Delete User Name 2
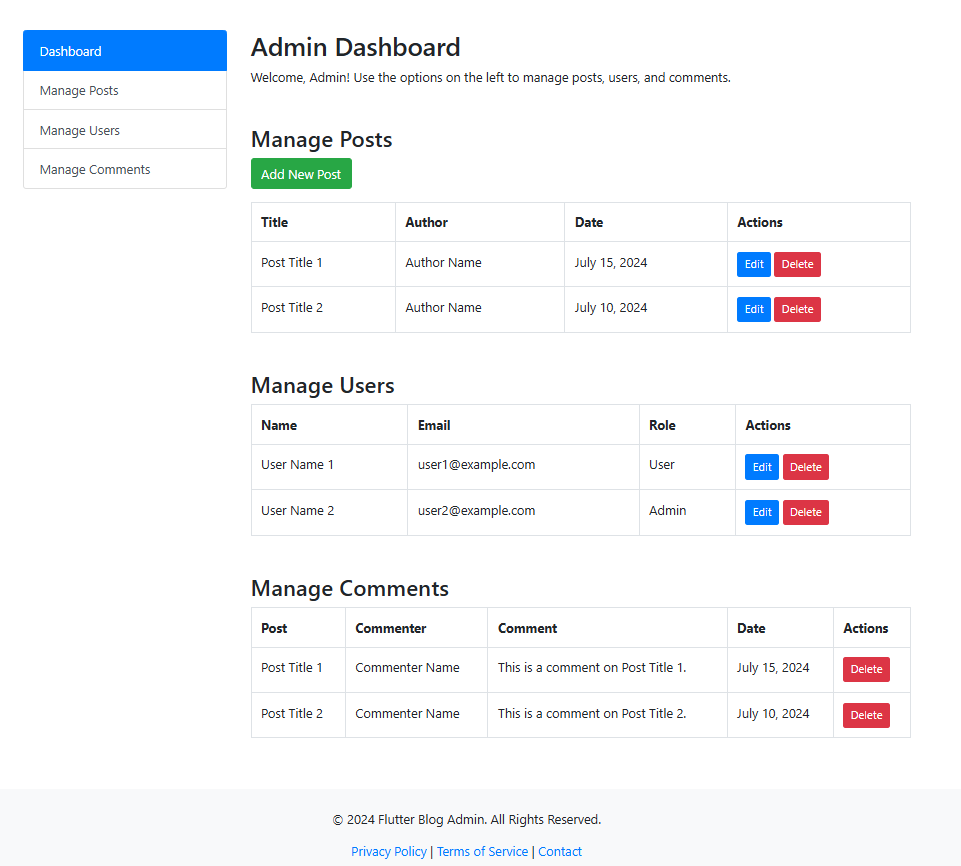Image resolution: width=961 pixels, height=866 pixels. pyautogui.click(x=805, y=512)
